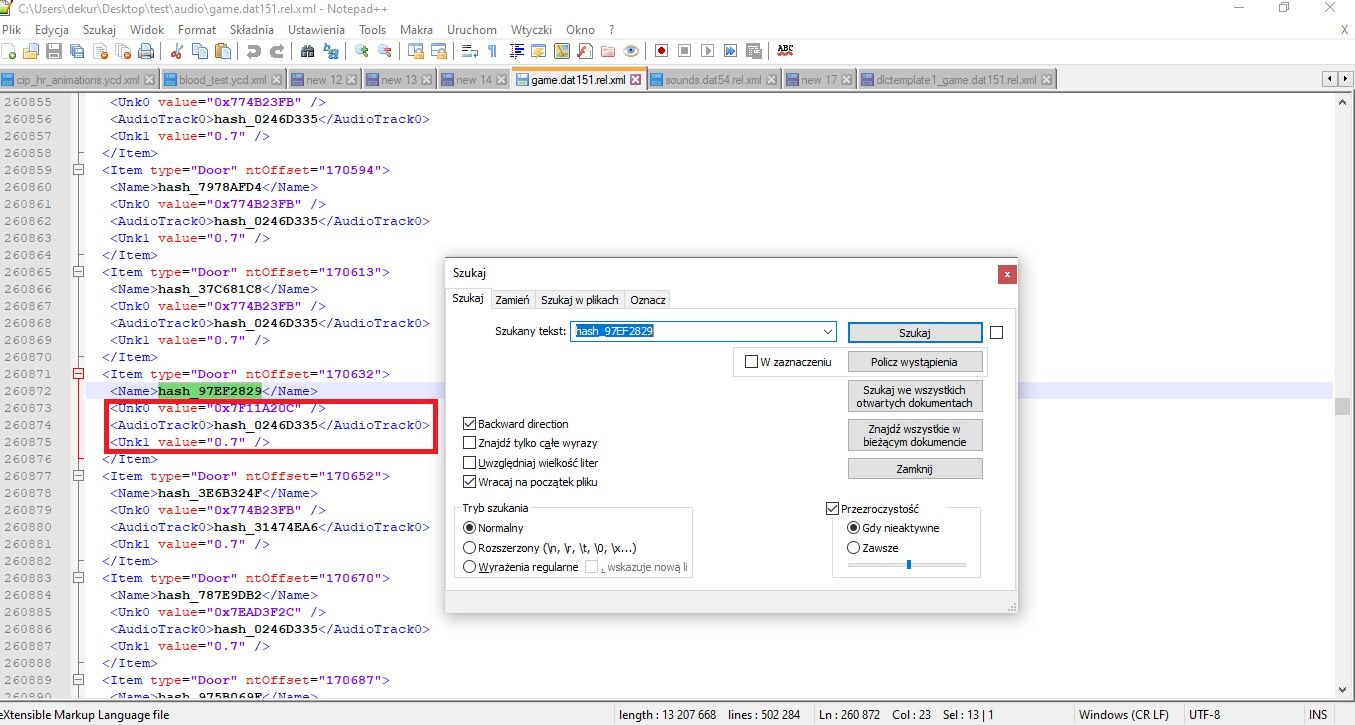This screenshot has height=725, width=1355.
Task: Switch to the sounds.dat54.rel.xml document tab
Action: (x=713, y=80)
